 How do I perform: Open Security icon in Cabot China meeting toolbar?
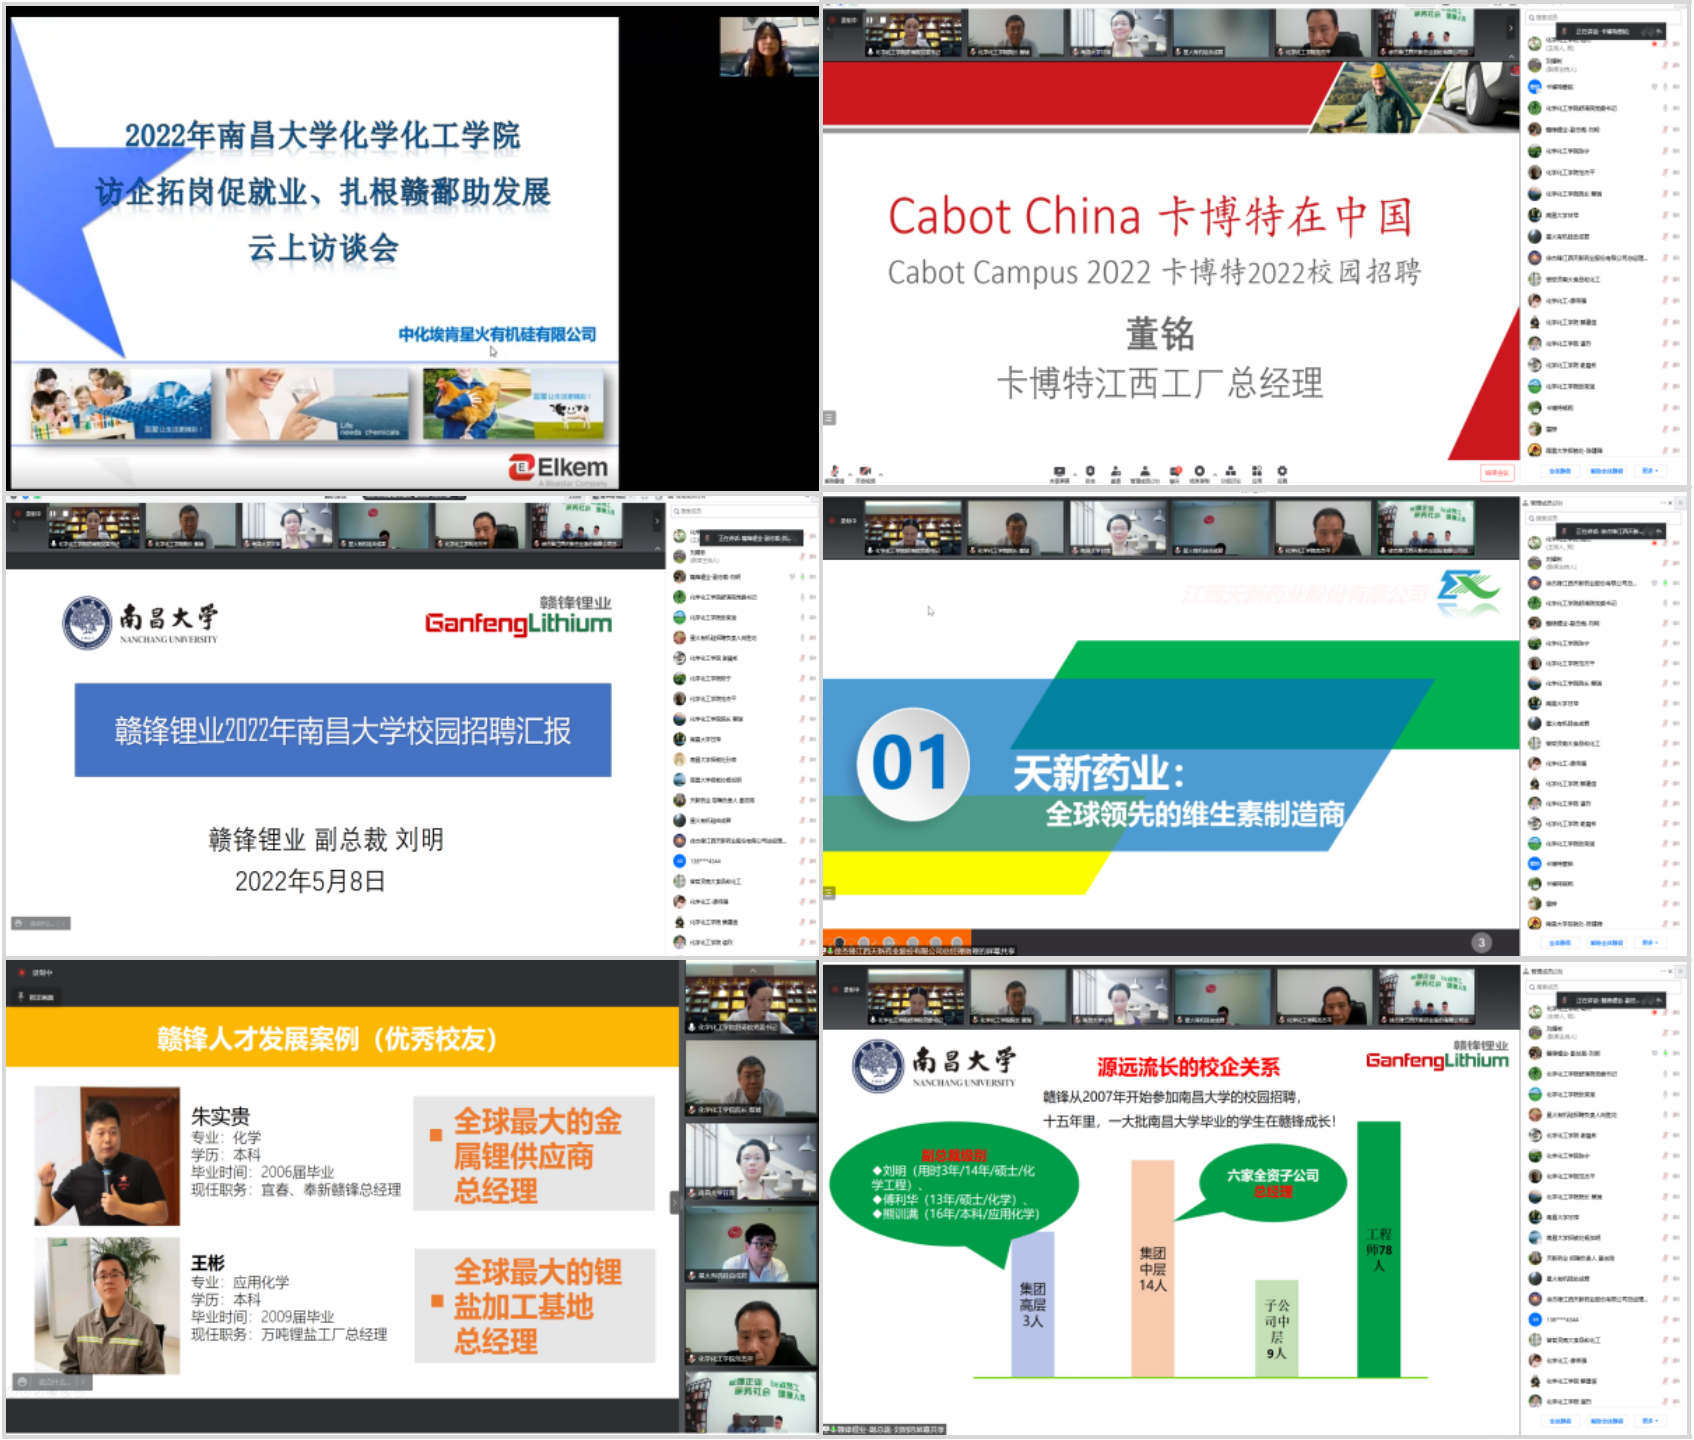pyautogui.click(x=1090, y=473)
